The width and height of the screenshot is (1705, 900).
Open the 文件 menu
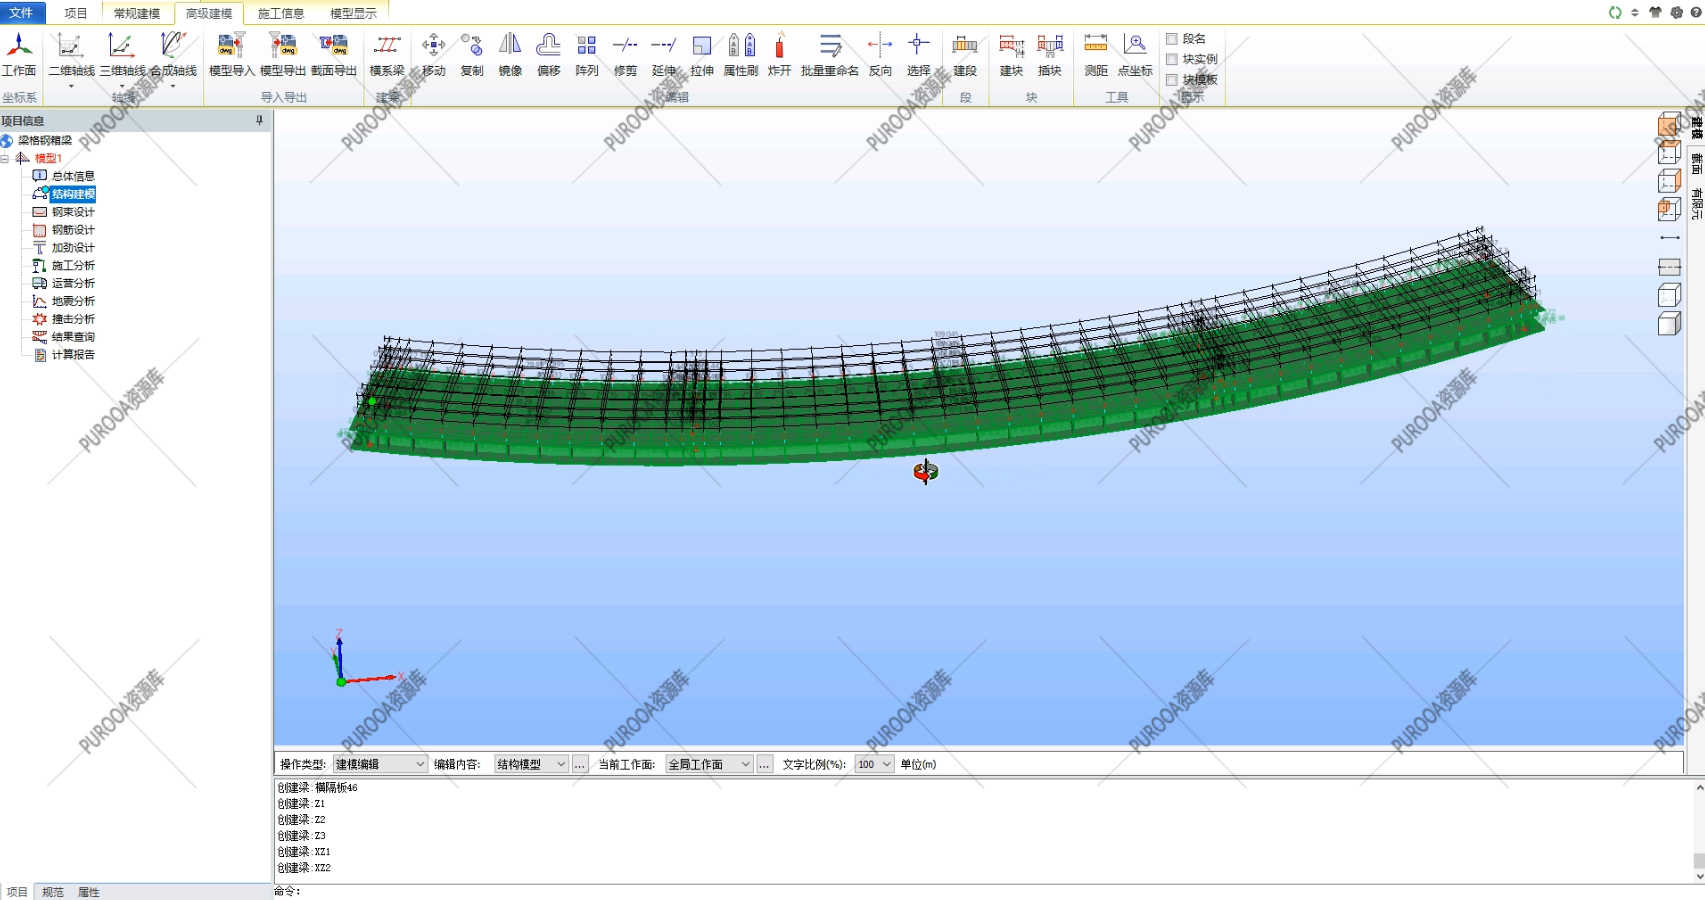pos(21,13)
